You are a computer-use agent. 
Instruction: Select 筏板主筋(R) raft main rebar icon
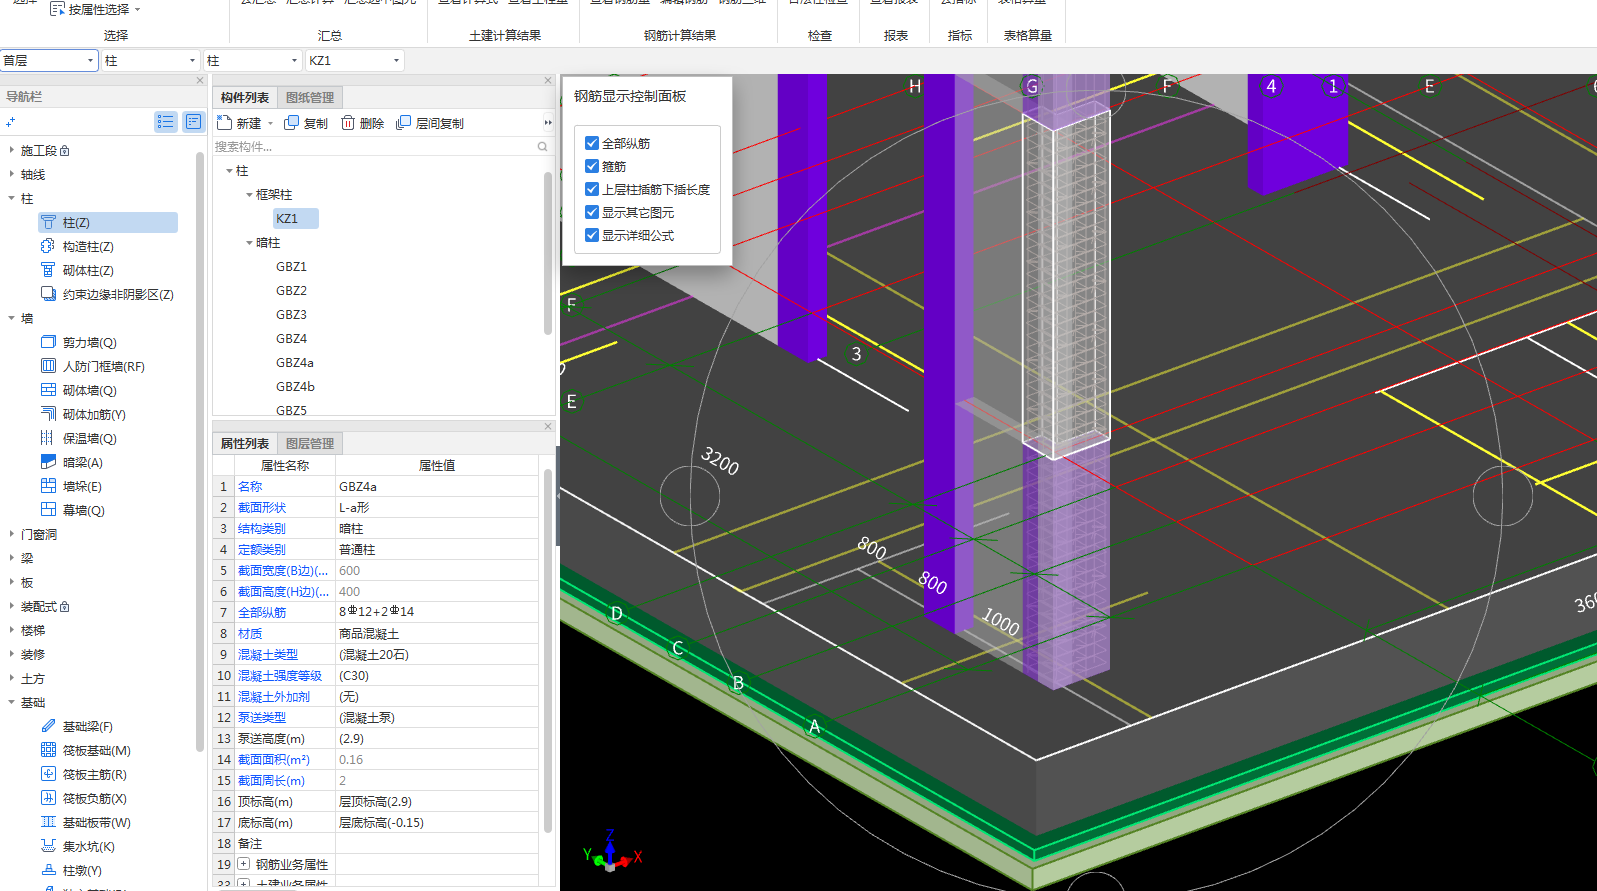[48, 774]
